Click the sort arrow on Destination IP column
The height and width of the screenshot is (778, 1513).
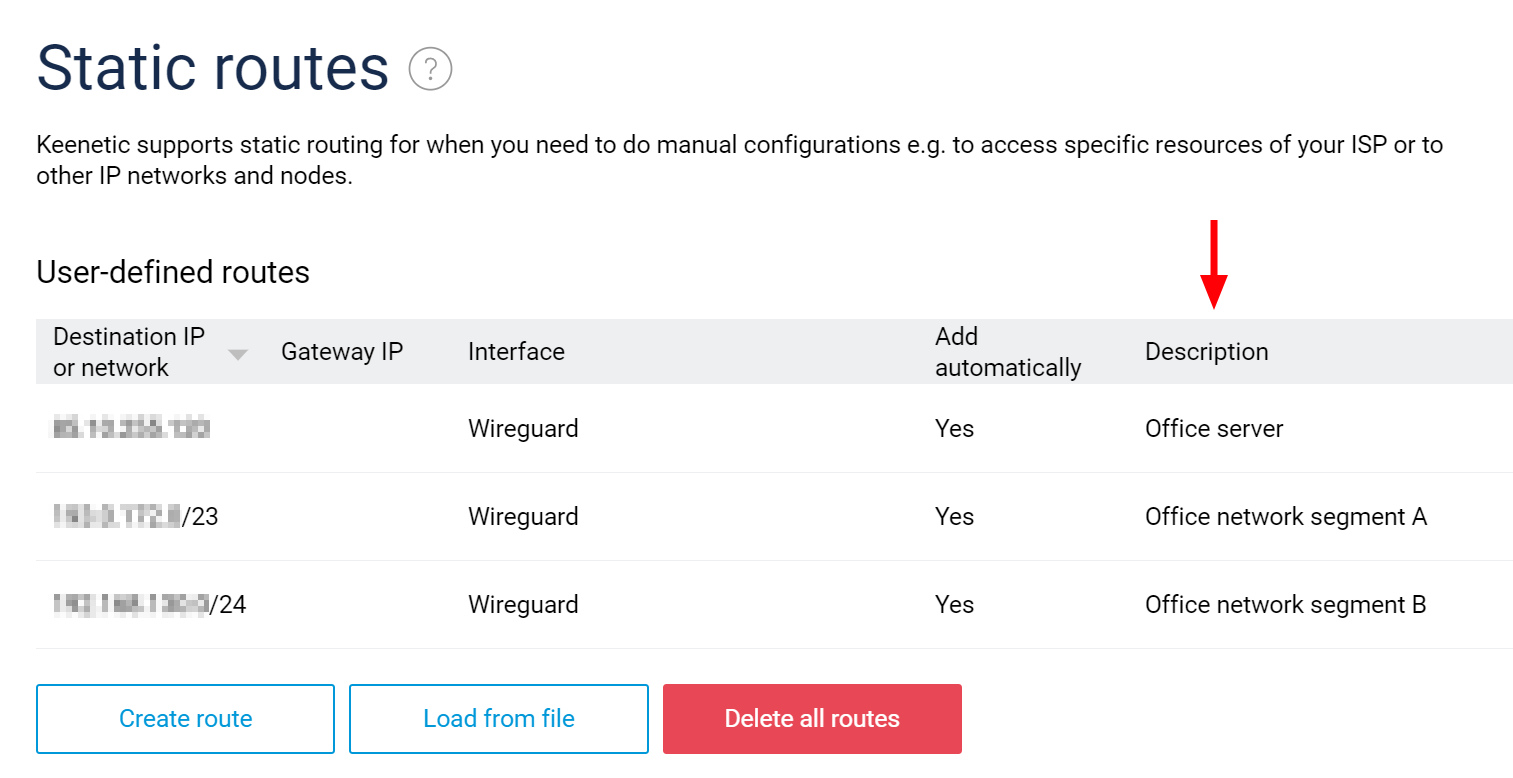(238, 355)
